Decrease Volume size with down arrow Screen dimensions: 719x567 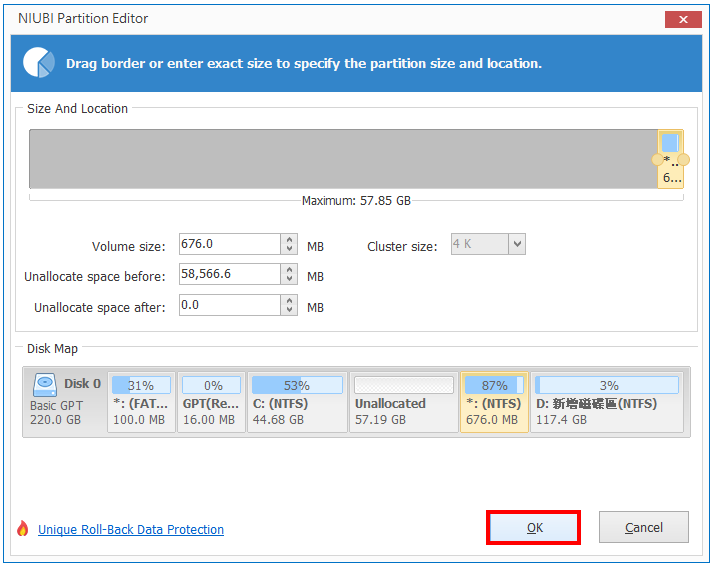pos(289,249)
